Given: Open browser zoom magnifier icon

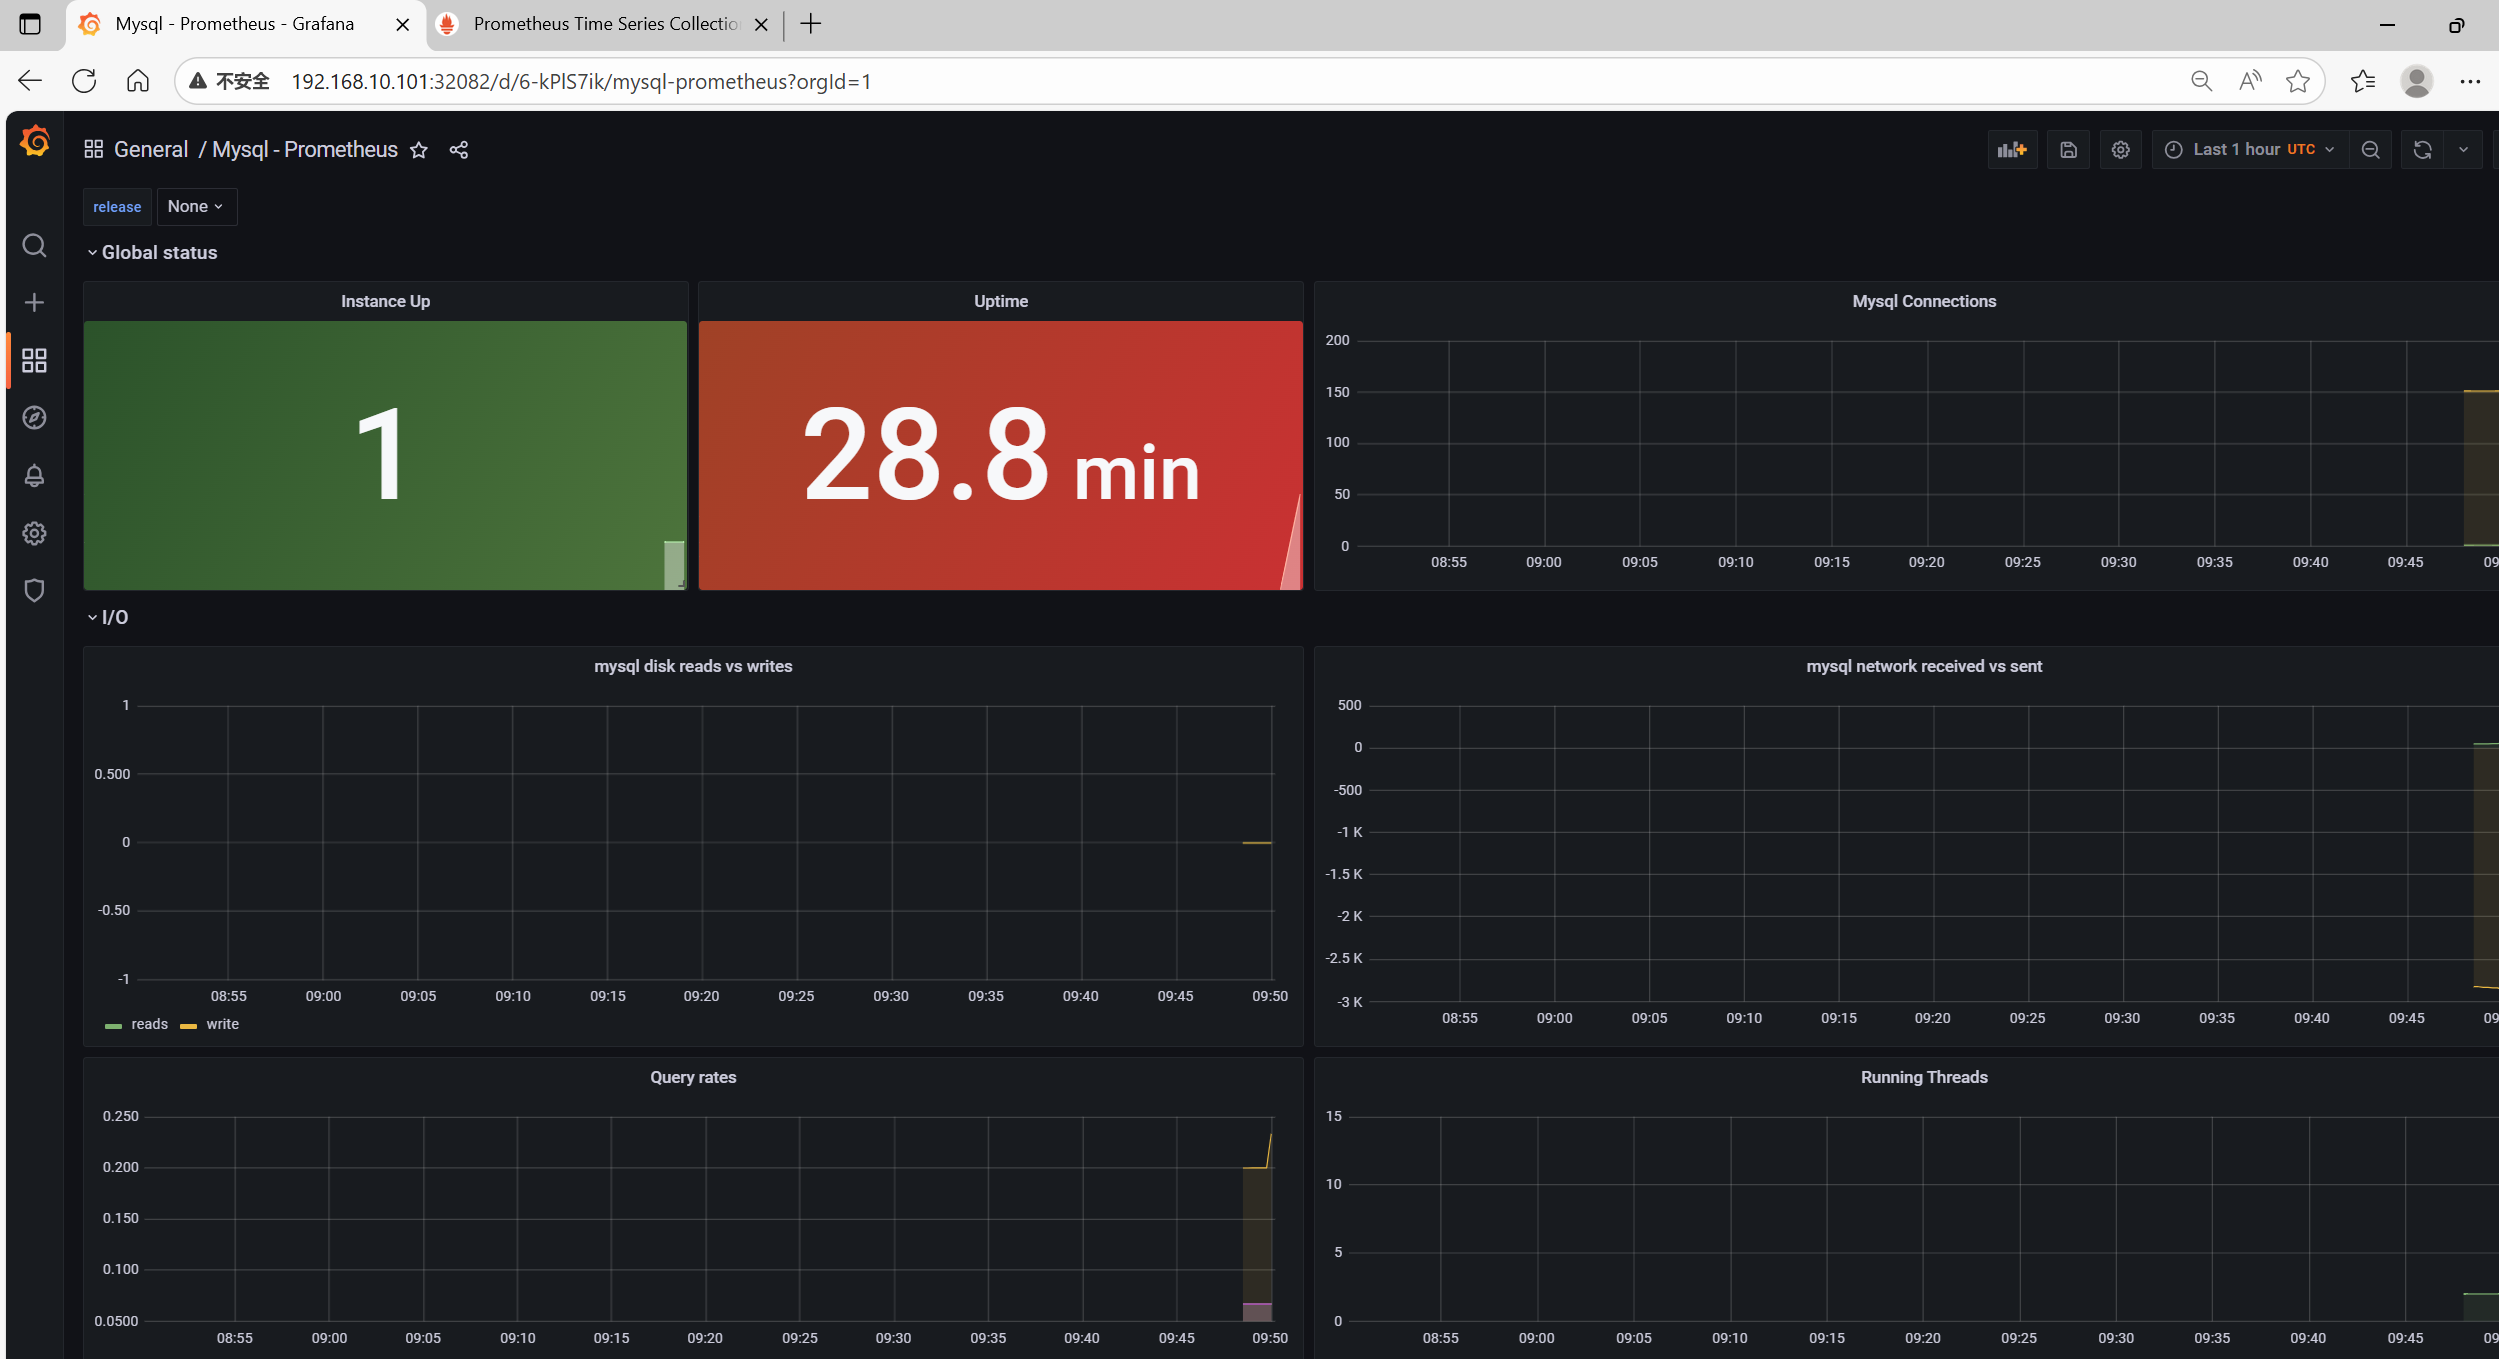Looking at the screenshot, I should pyautogui.click(x=2201, y=81).
